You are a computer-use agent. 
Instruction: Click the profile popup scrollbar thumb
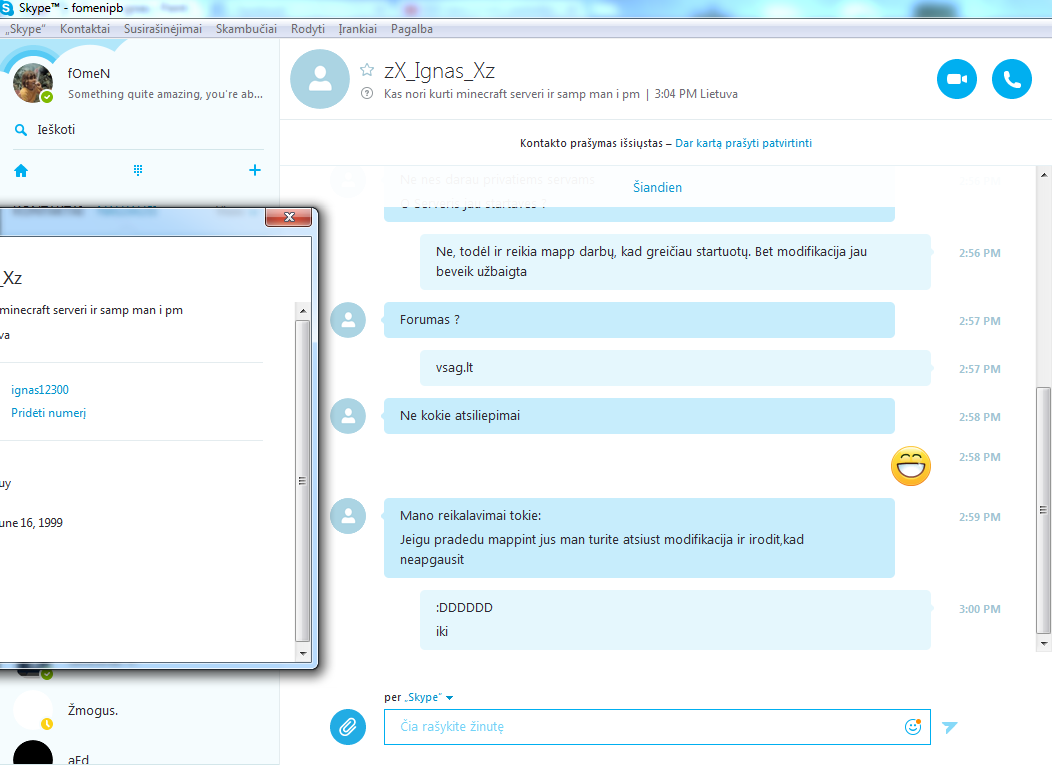coord(303,481)
